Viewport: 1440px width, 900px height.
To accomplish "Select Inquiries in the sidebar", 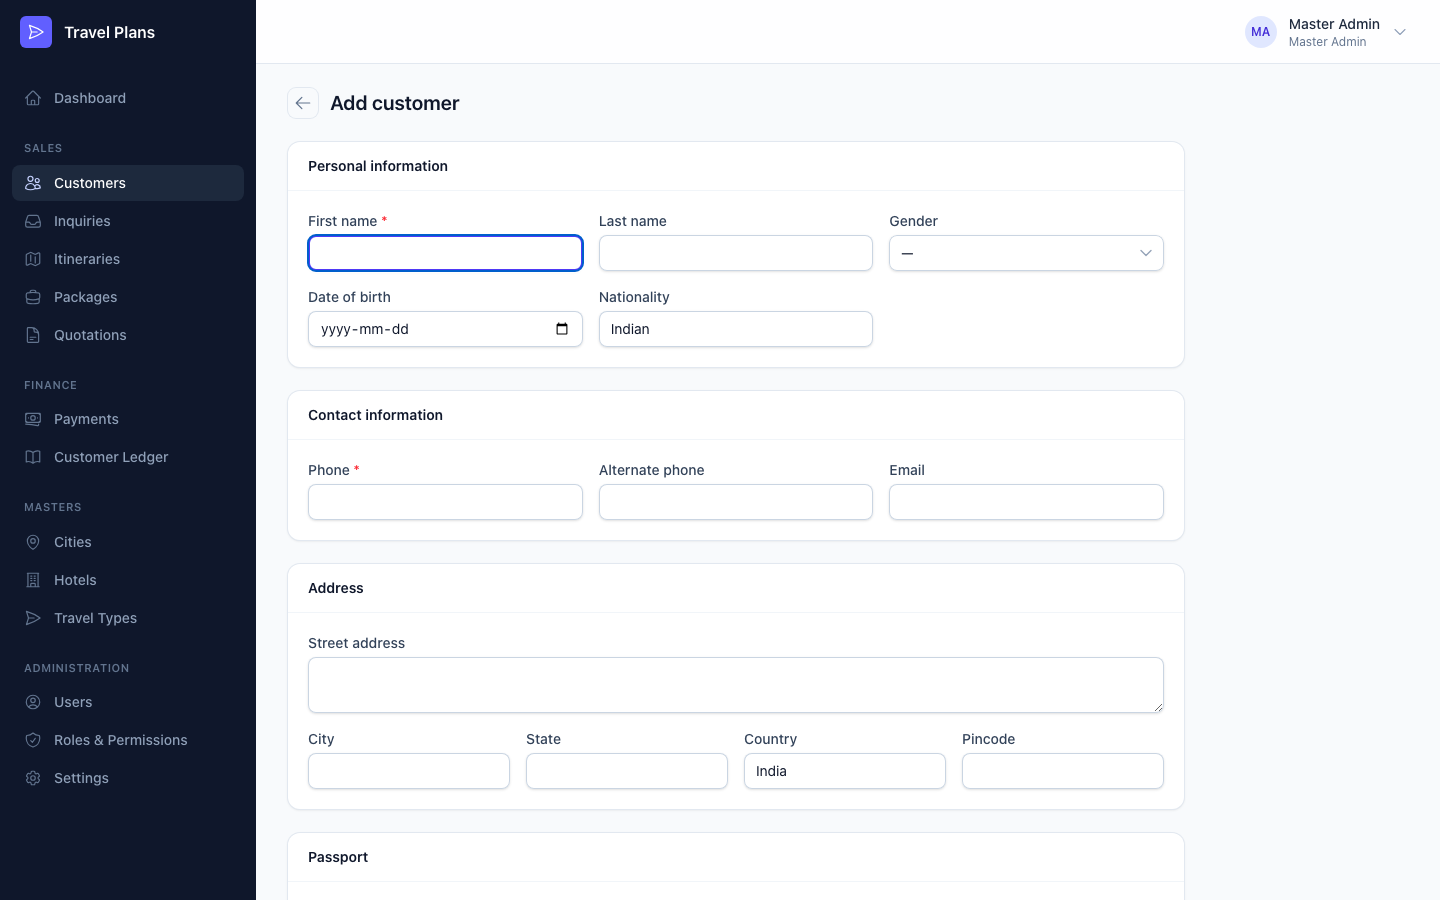I will point(128,221).
